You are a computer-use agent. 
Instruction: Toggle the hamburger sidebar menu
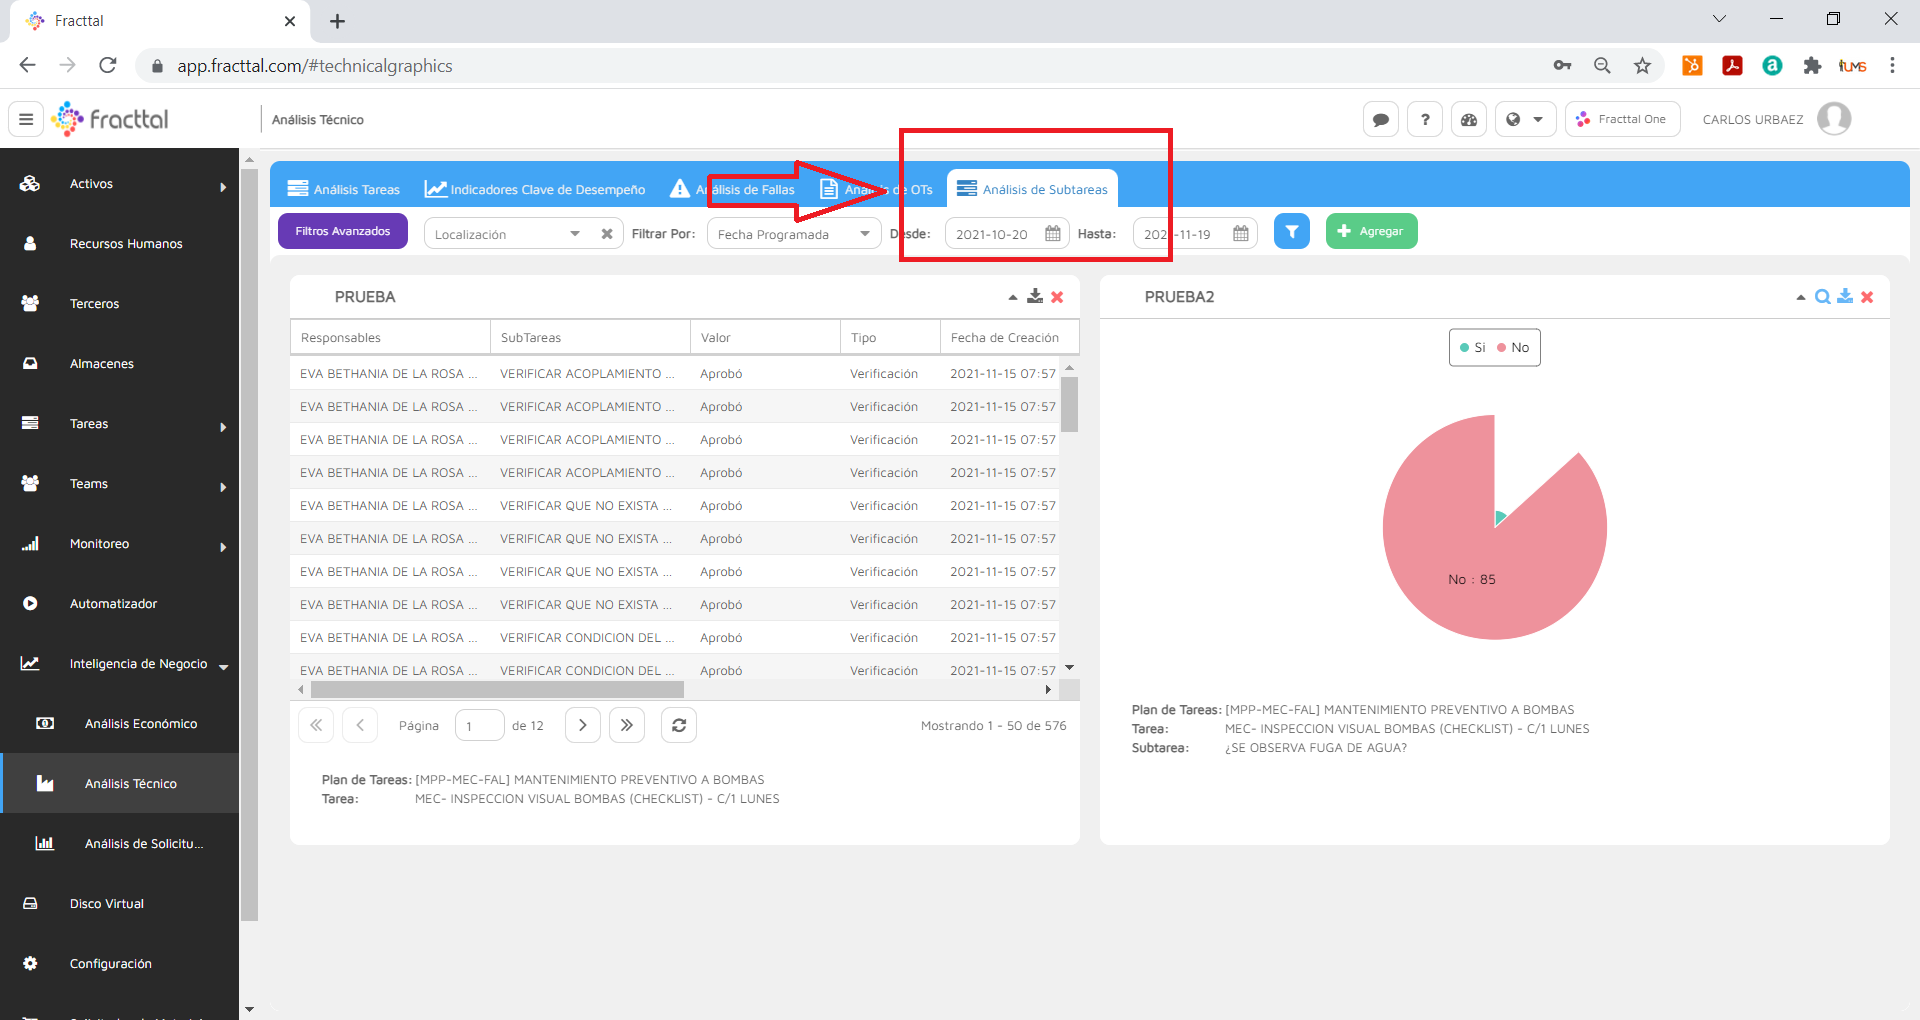coord(26,120)
